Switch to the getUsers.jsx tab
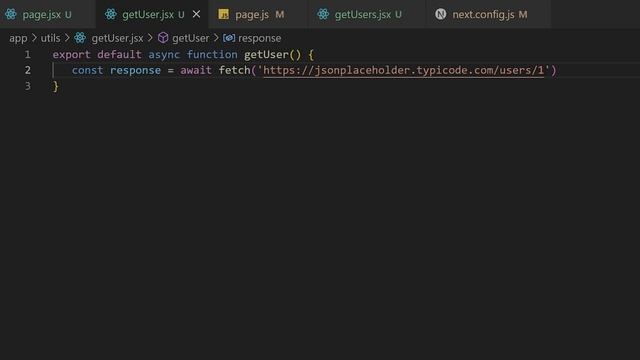Screen dimensions: 640x360 pyautogui.click(x=367, y=14)
